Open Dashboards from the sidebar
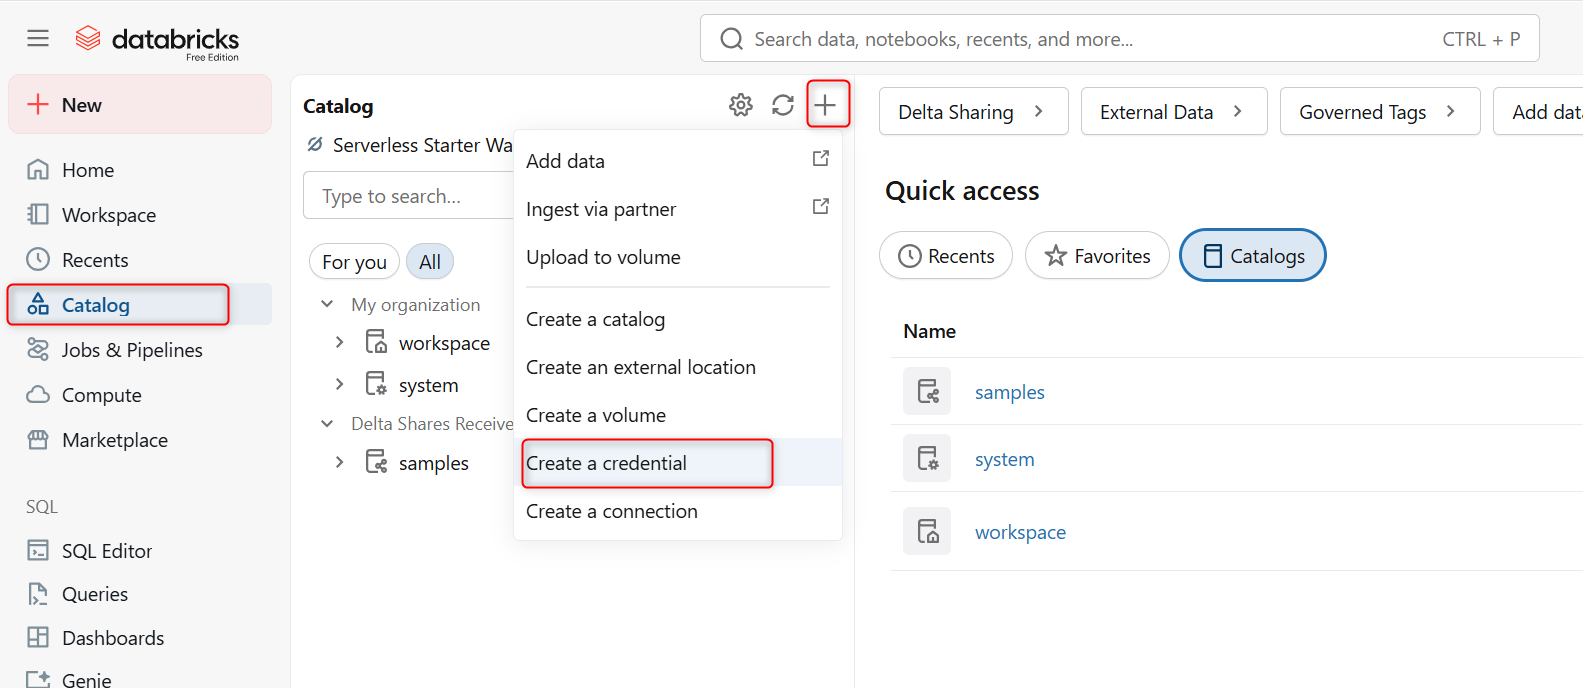The height and width of the screenshot is (688, 1583). [112, 638]
